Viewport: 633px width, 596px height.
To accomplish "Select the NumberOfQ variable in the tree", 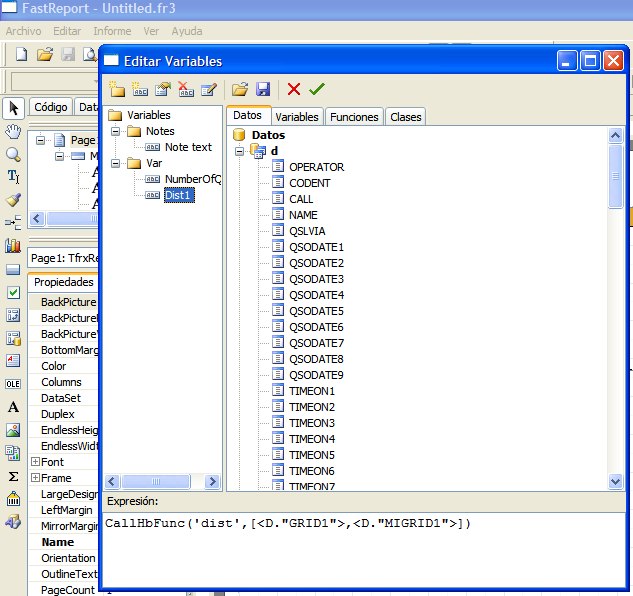I will (192, 179).
